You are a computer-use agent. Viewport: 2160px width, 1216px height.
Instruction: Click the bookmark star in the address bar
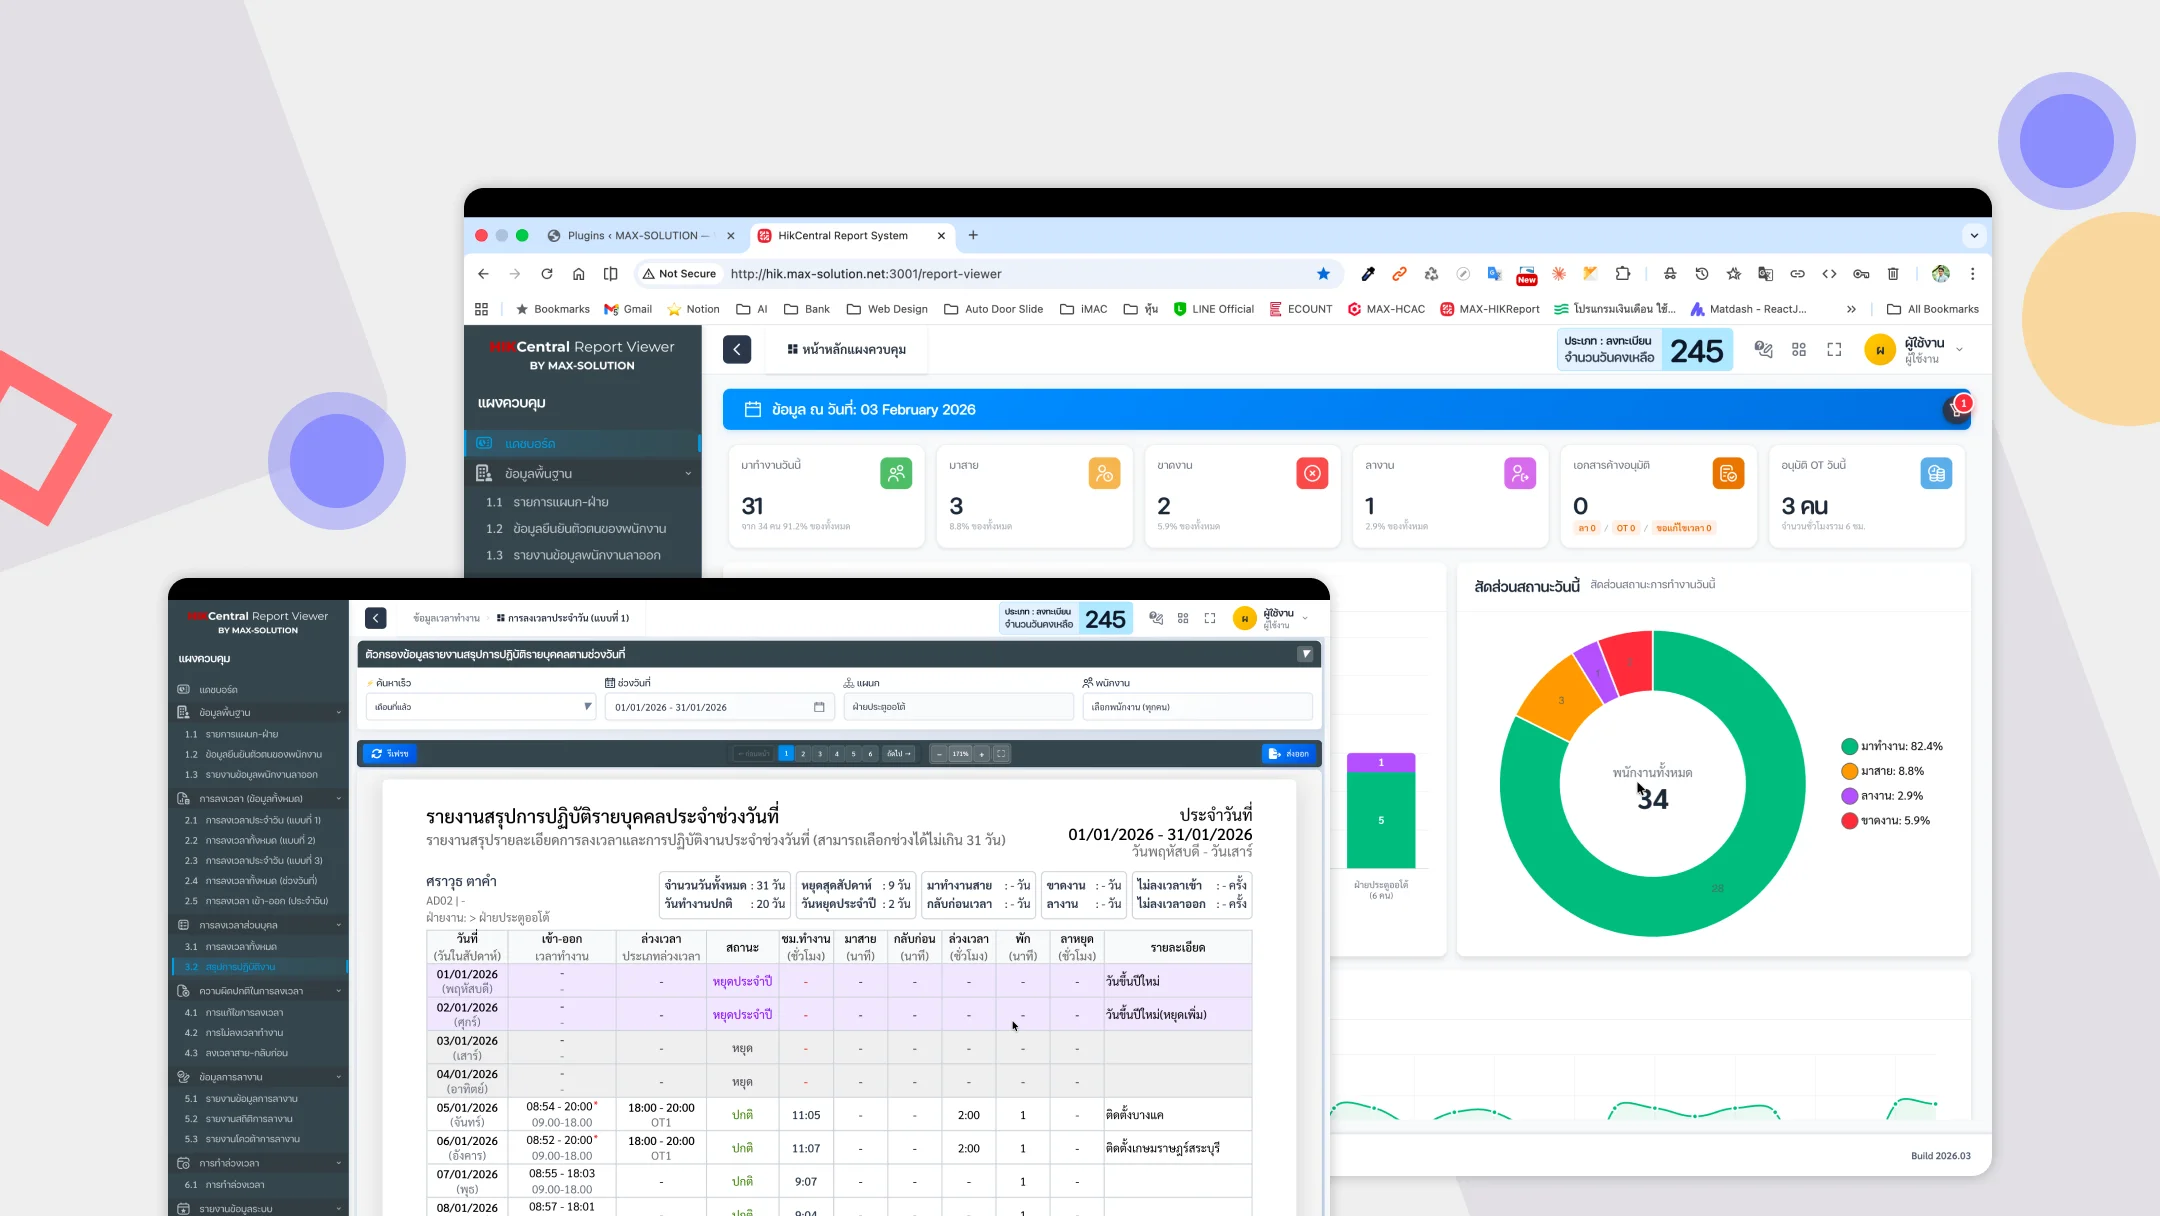[1322, 273]
